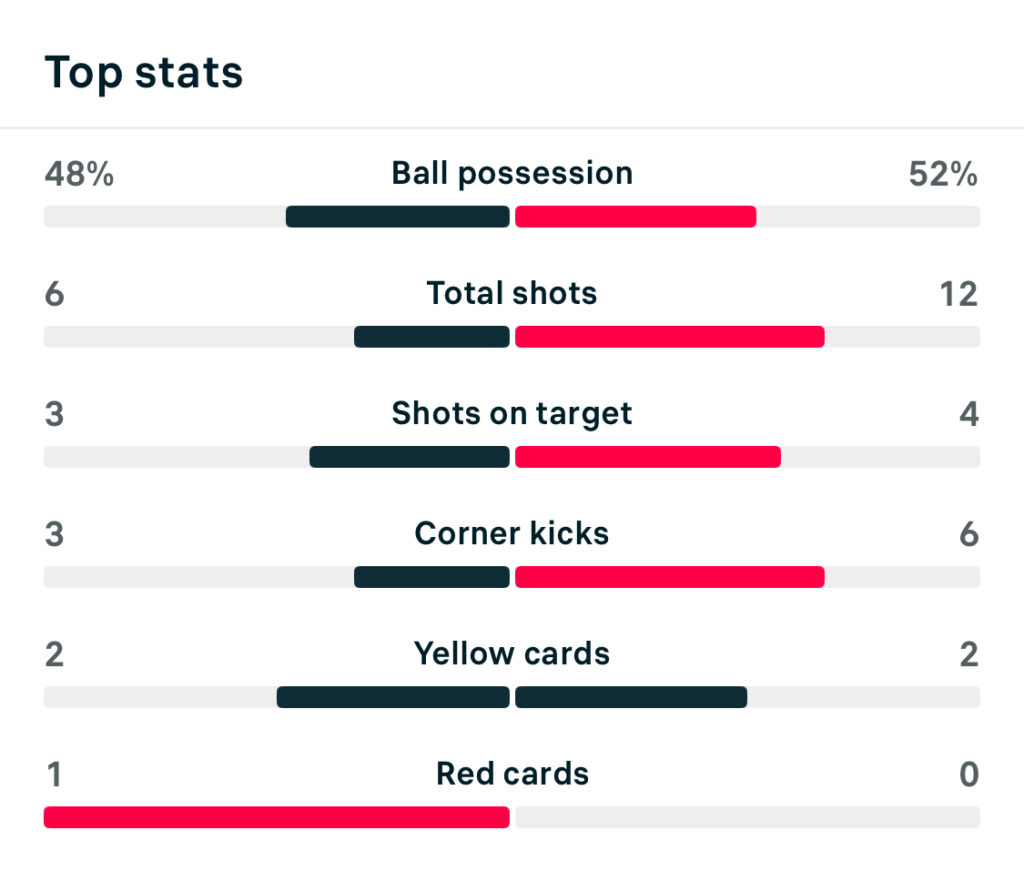Click the red Corner kicks bar
Viewport: 1024px width, 871px height.
[x=669, y=577]
